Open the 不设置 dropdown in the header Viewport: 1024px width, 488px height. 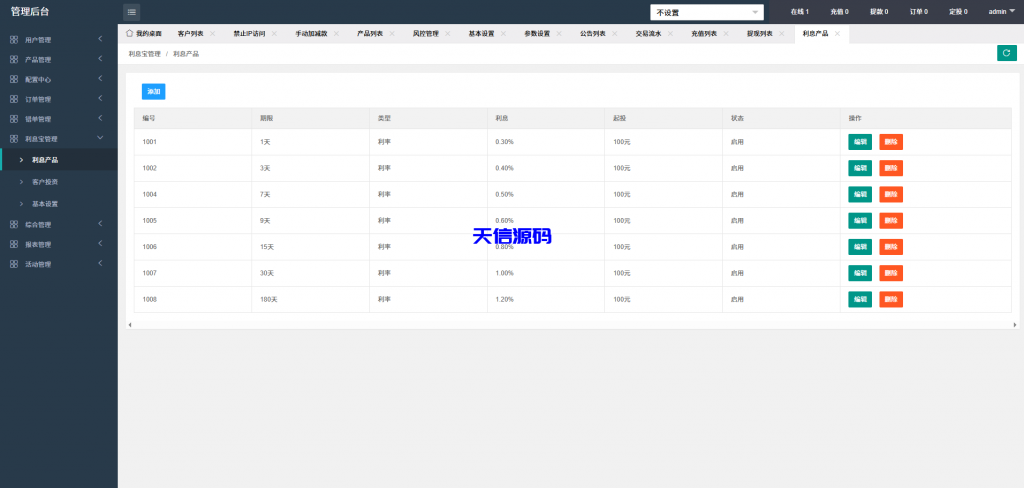pos(706,12)
